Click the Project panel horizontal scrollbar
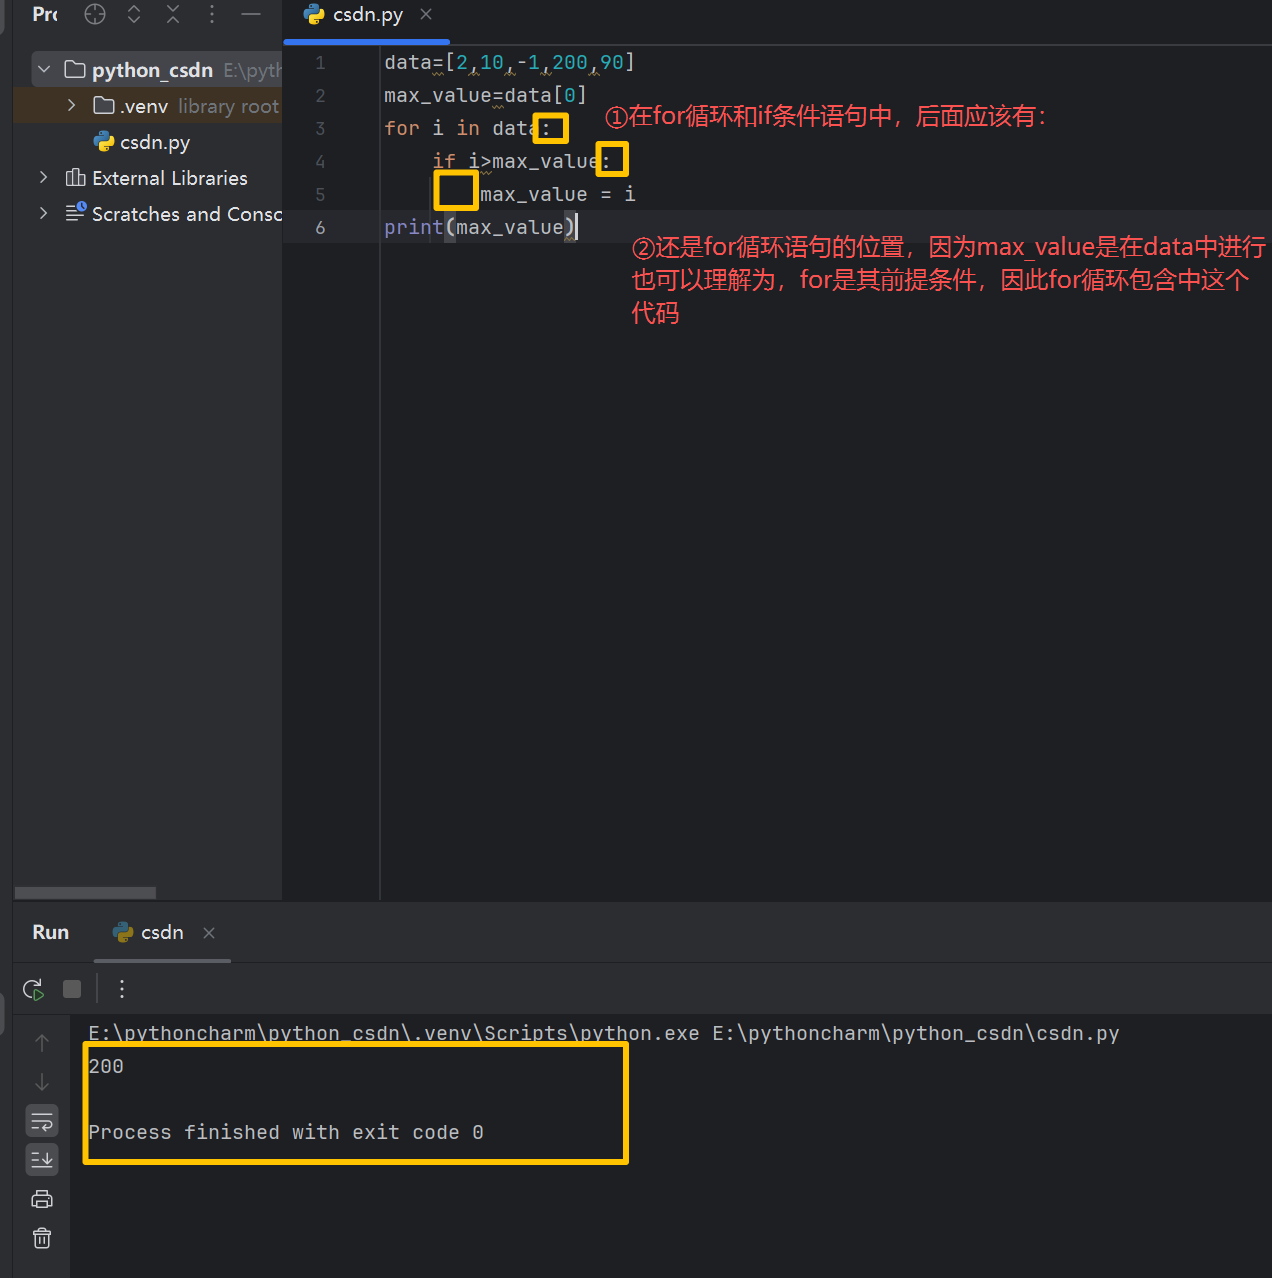This screenshot has height=1278, width=1272. [x=85, y=892]
